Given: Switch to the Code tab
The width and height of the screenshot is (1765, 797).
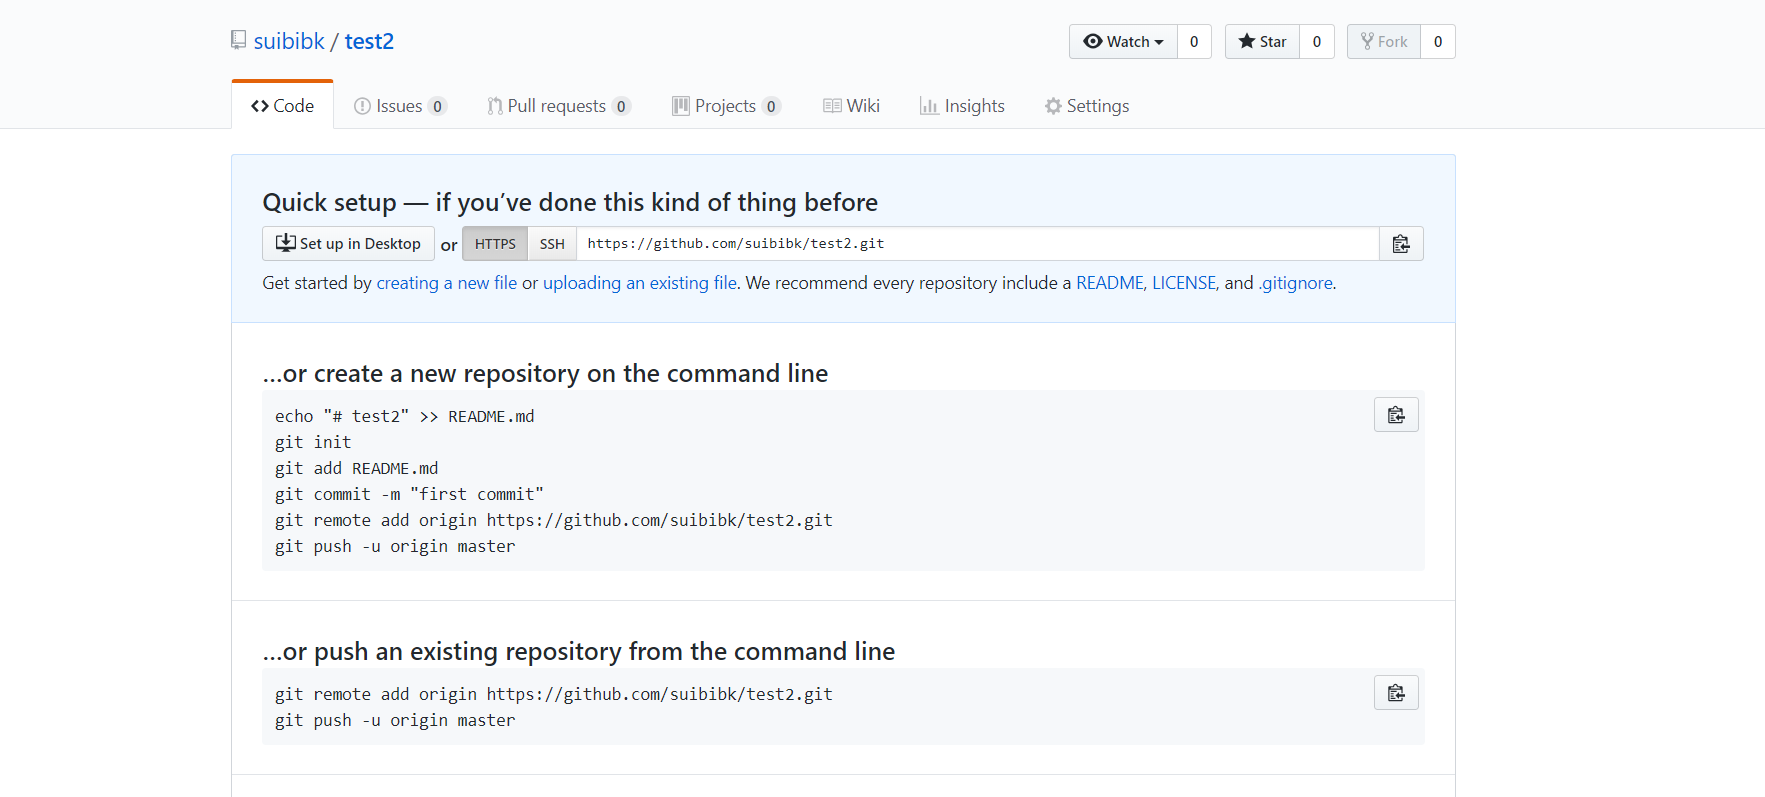Looking at the screenshot, I should pos(282,106).
